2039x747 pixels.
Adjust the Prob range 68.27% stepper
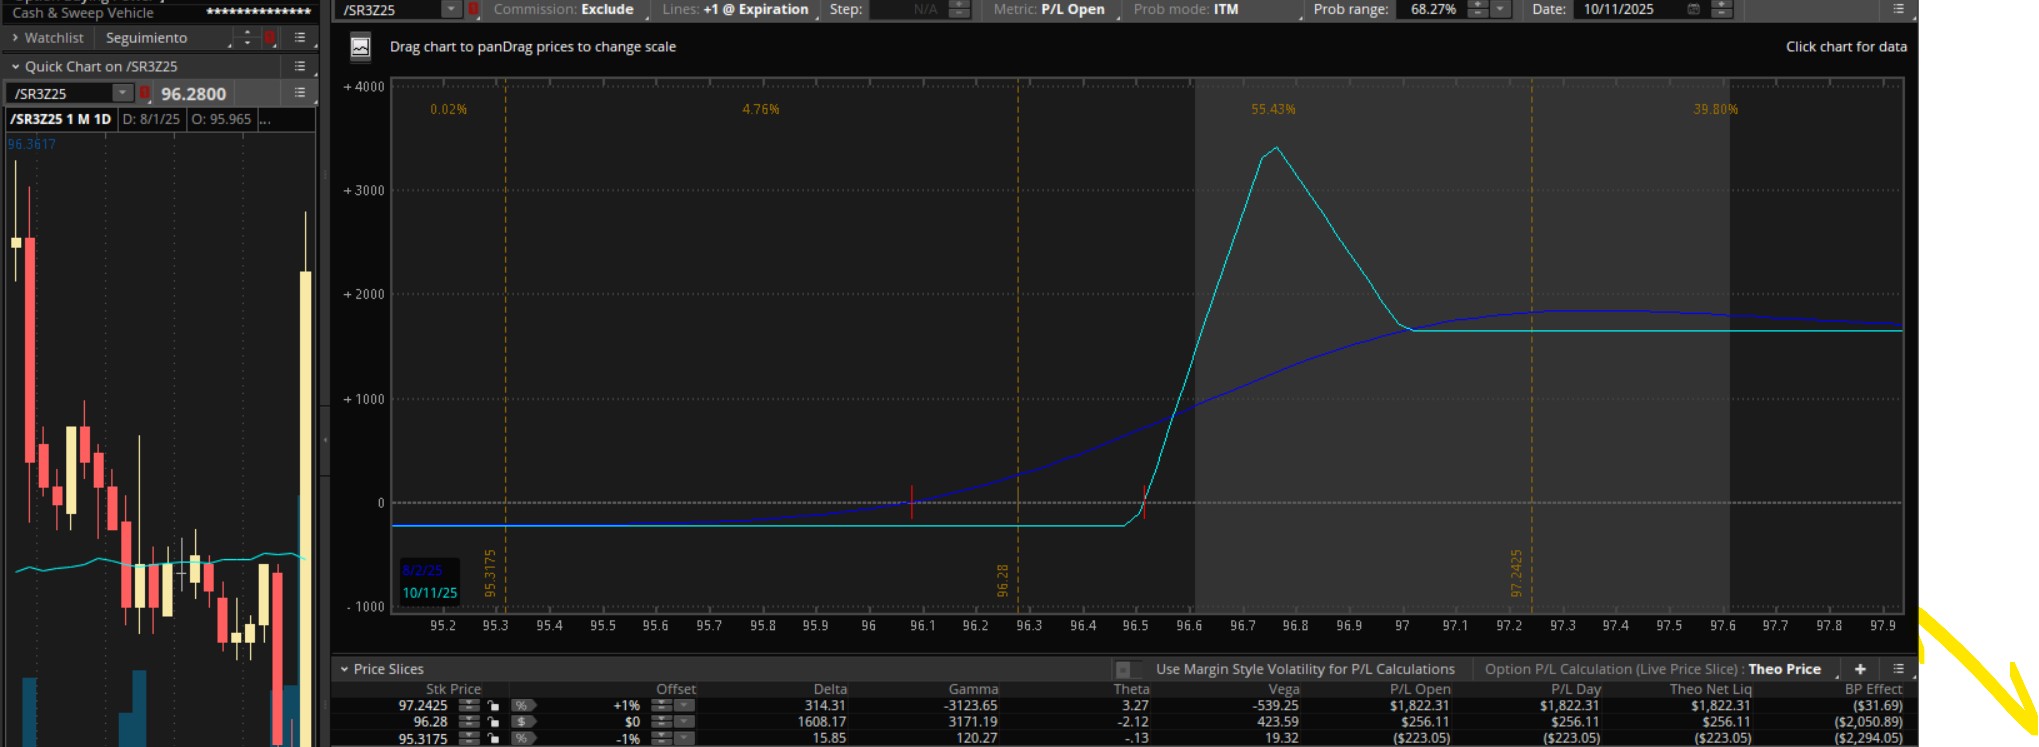point(1477,9)
